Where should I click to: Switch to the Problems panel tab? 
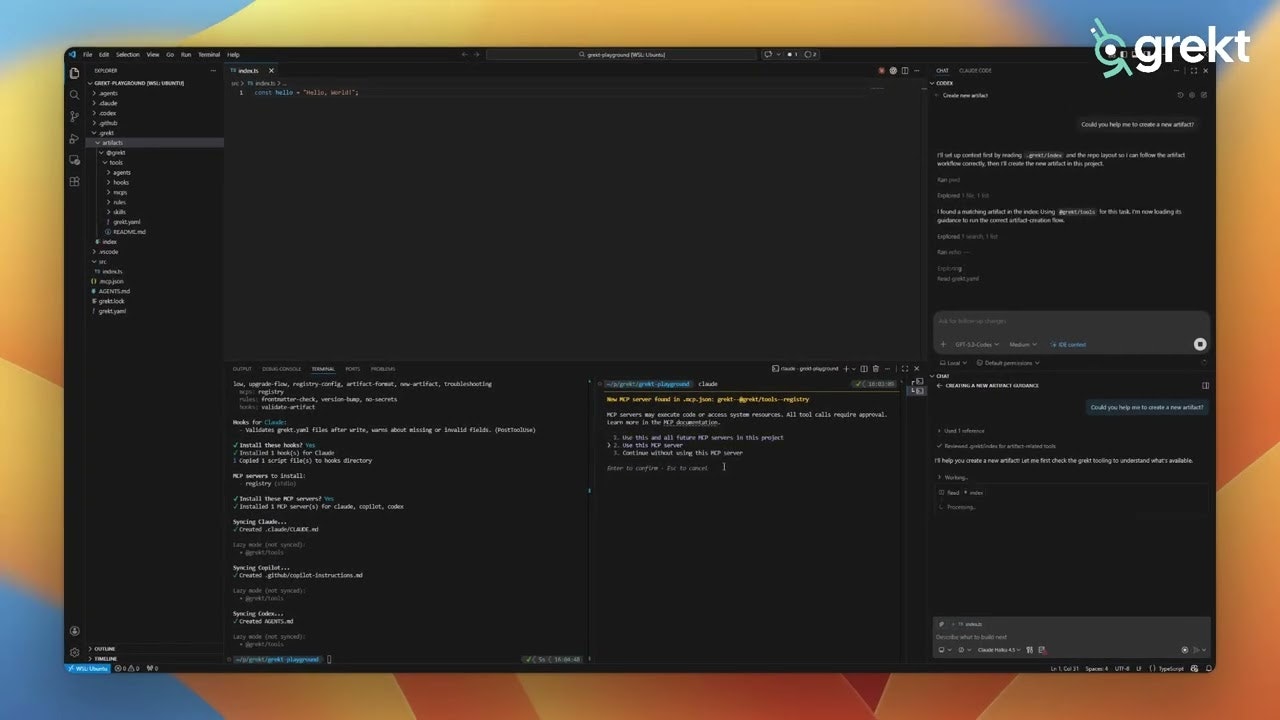(x=383, y=369)
